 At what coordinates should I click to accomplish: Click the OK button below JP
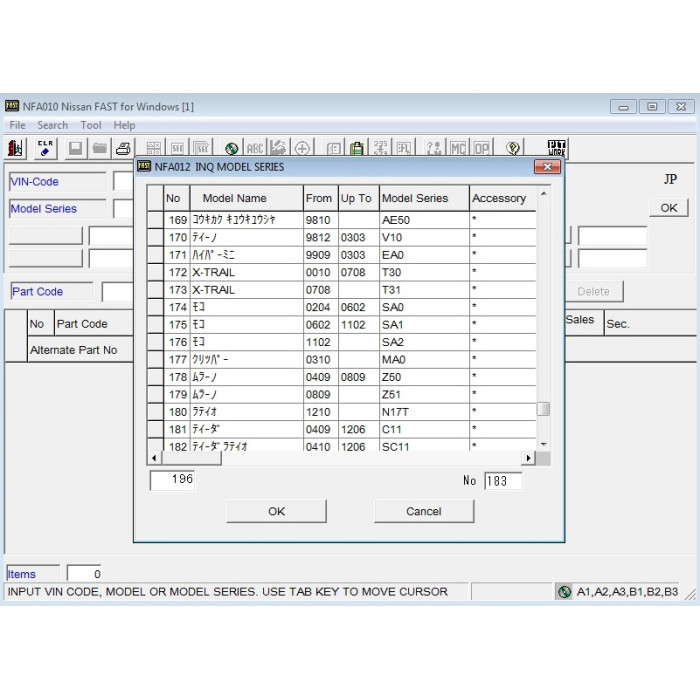668,208
